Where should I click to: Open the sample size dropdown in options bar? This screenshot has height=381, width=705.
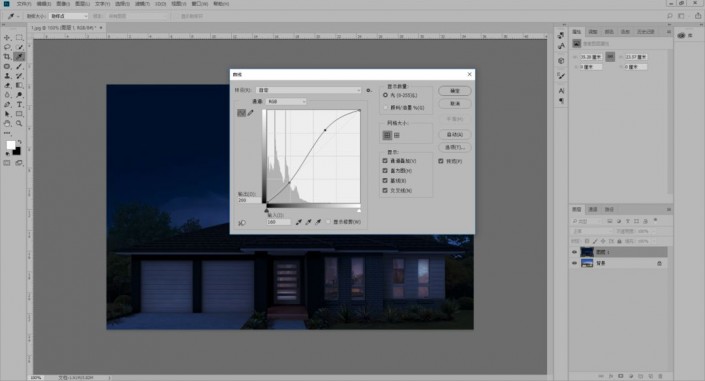click(68, 16)
